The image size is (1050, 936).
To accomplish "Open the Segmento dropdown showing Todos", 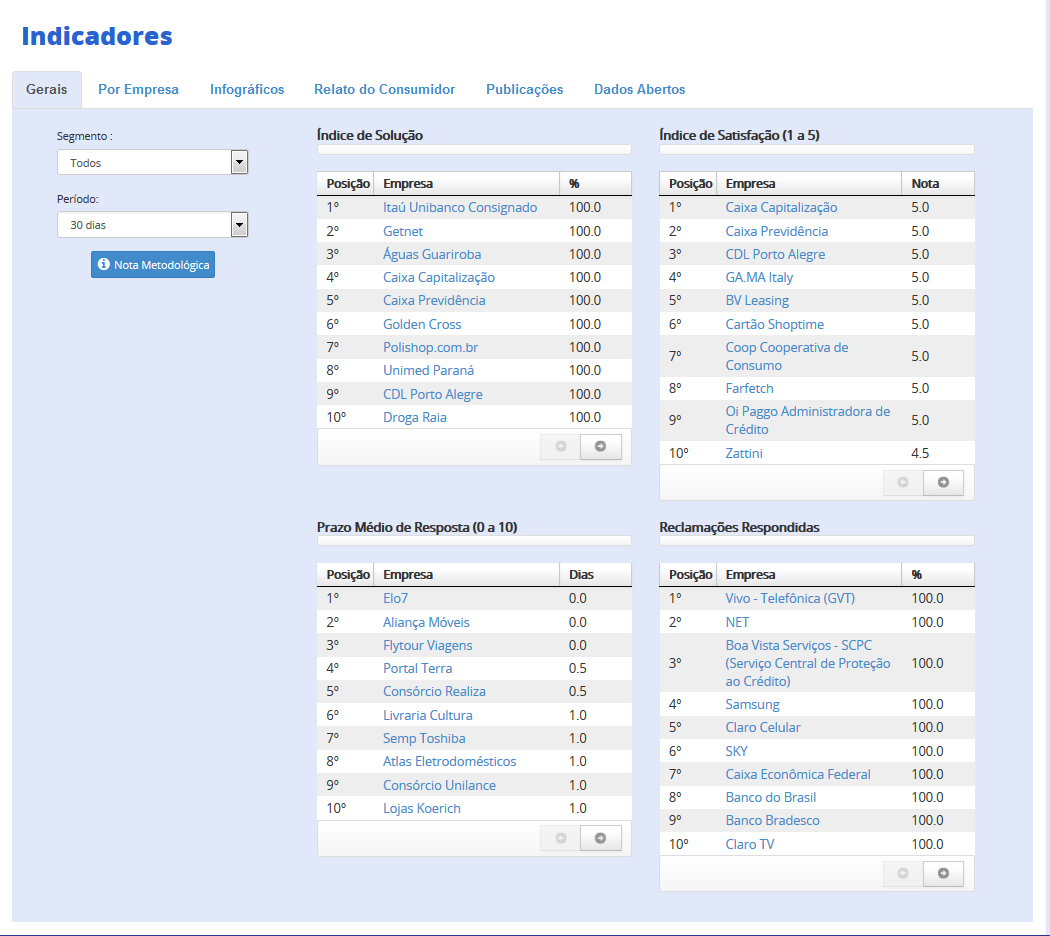I will (153, 163).
